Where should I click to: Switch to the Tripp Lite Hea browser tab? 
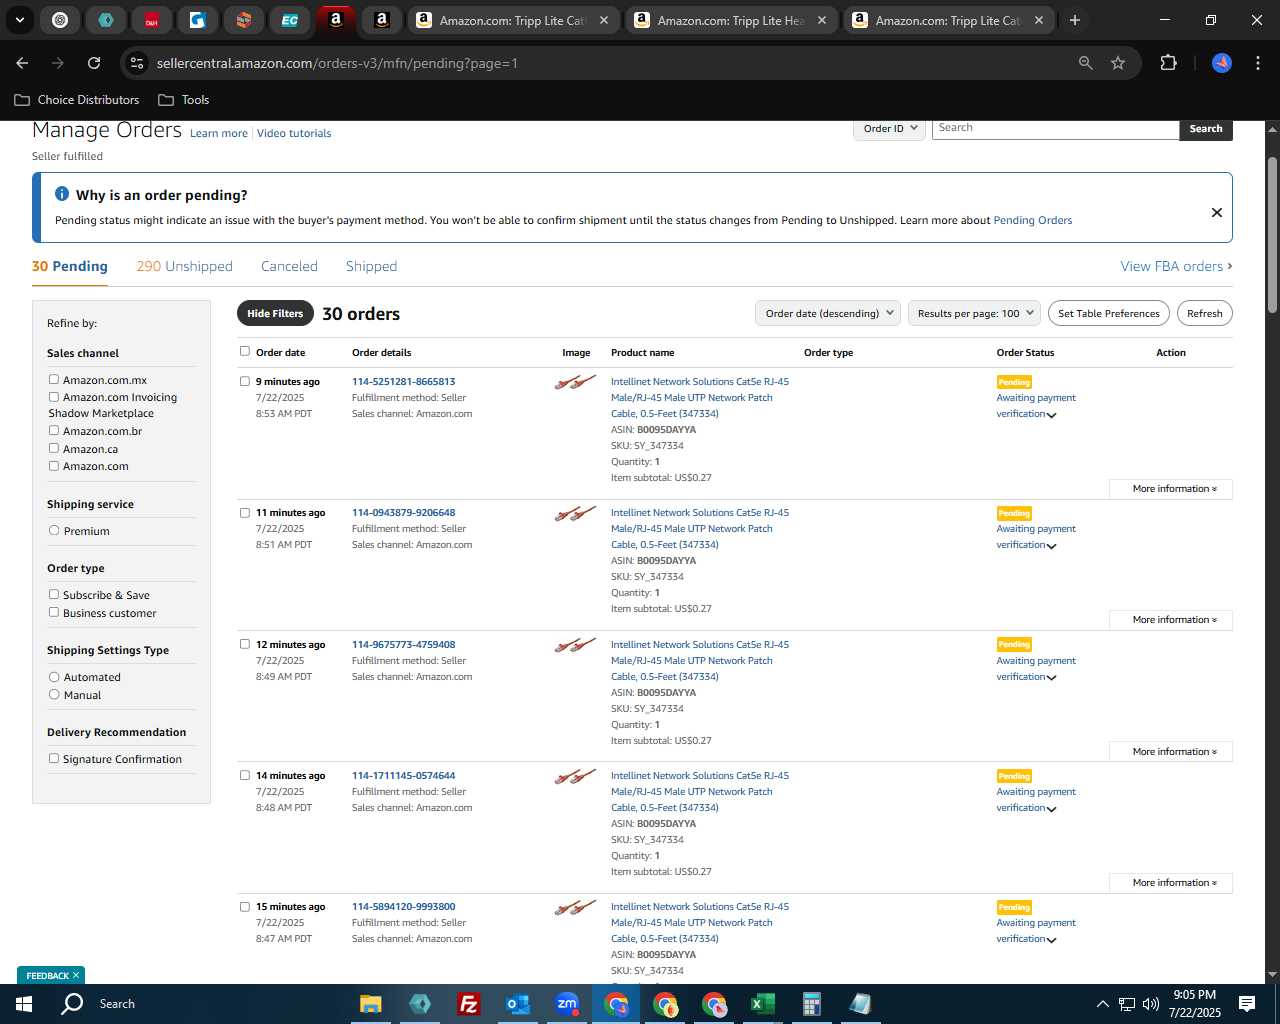(733, 20)
